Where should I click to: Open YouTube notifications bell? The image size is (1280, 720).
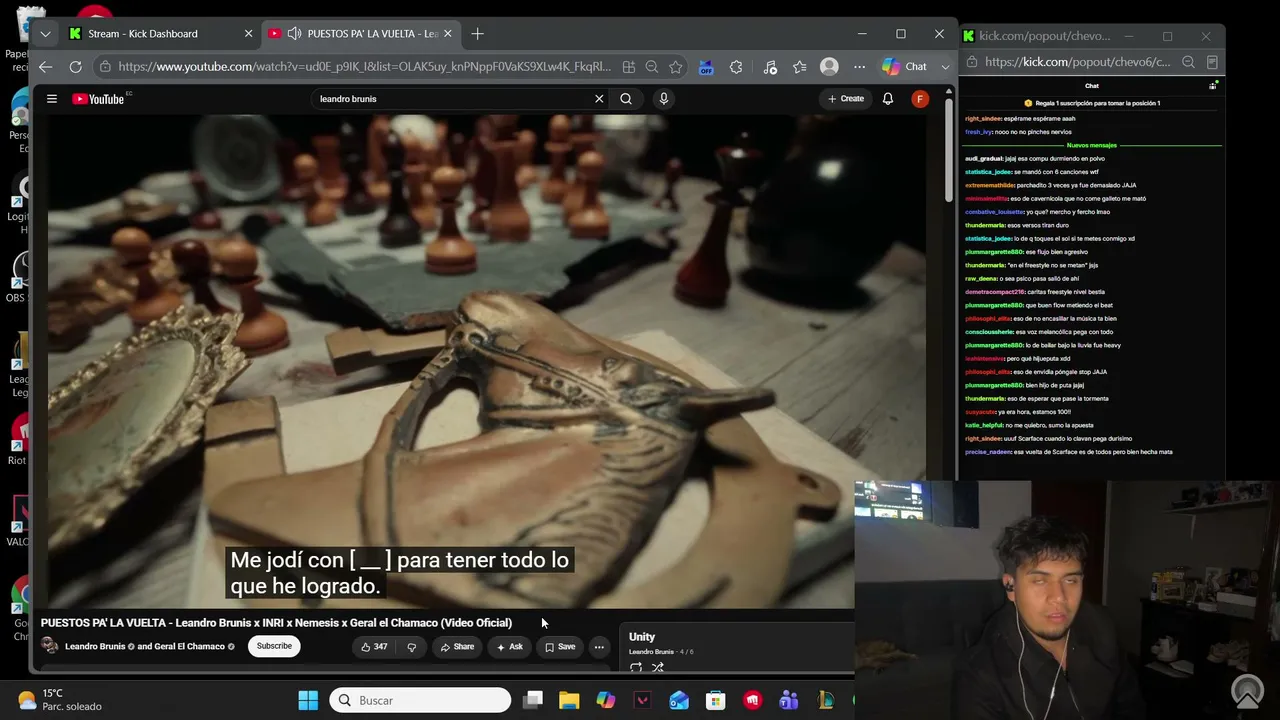(887, 99)
